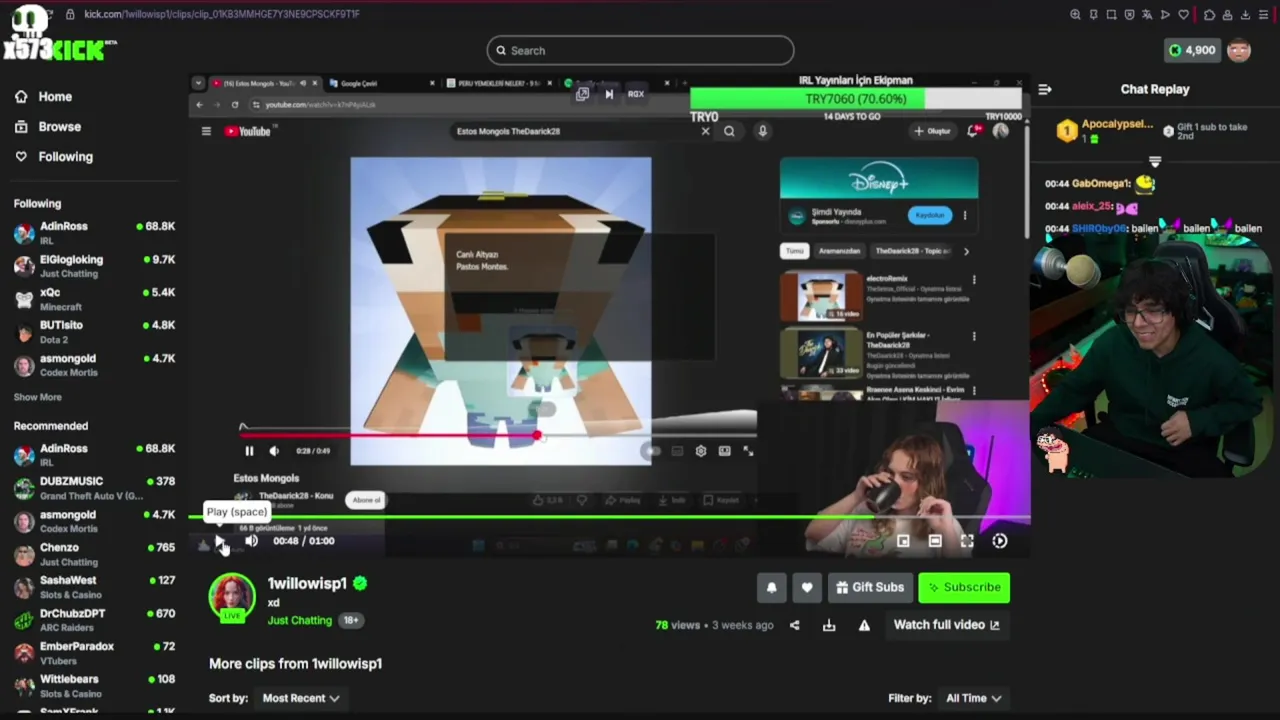Open the Kicks balance showing 4,900
This screenshot has height=720, width=1280.
(1191, 50)
